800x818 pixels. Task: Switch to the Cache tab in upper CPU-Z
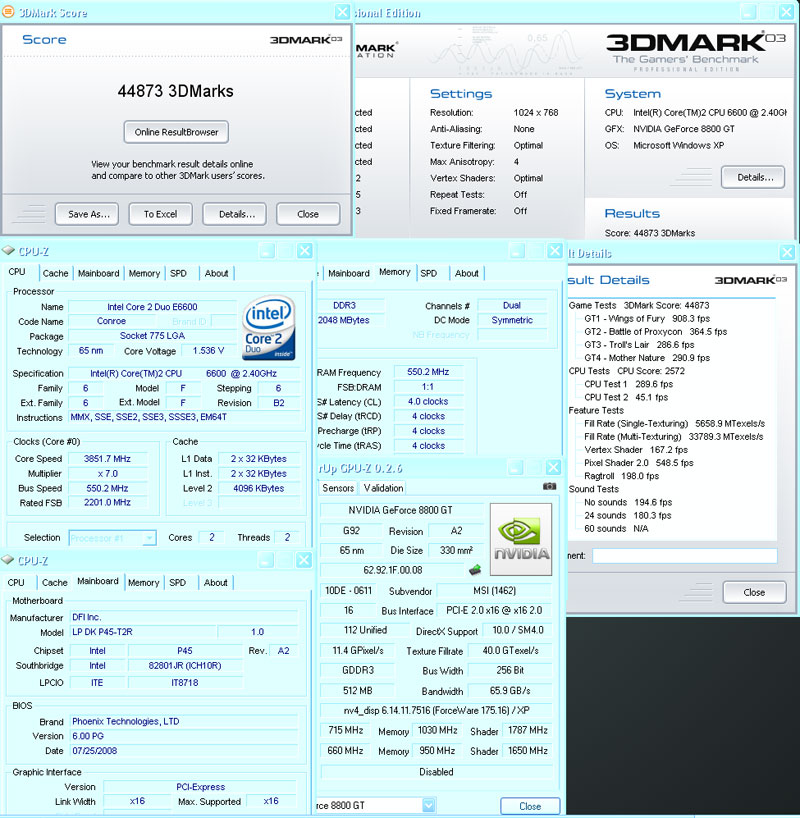click(x=55, y=273)
